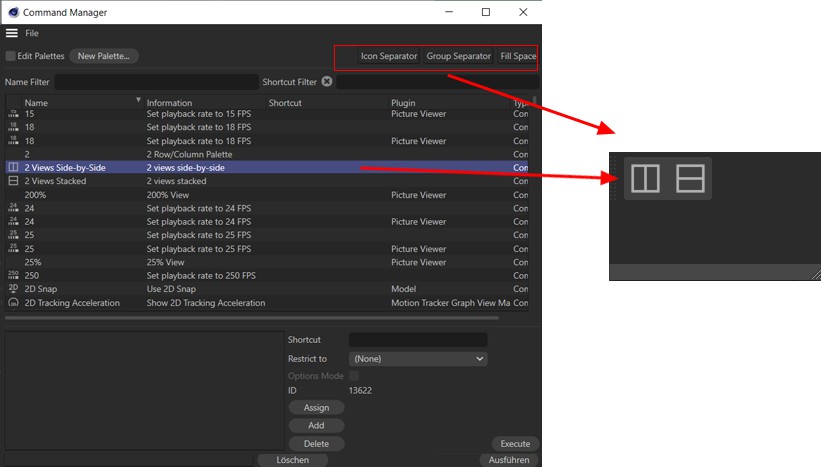Open the File menu
Viewport: 821px width, 467px height.
(x=32, y=33)
